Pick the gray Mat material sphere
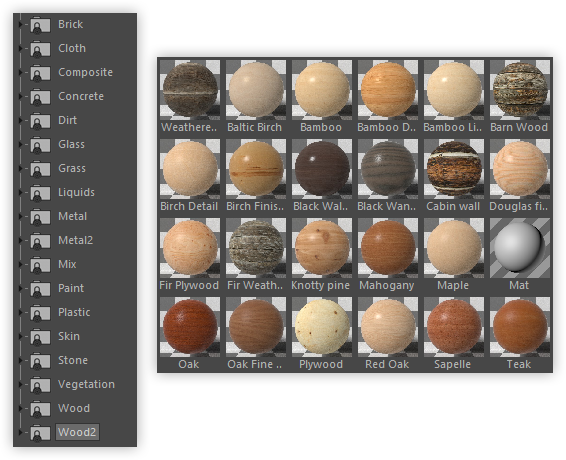The image size is (566, 460). point(520,248)
